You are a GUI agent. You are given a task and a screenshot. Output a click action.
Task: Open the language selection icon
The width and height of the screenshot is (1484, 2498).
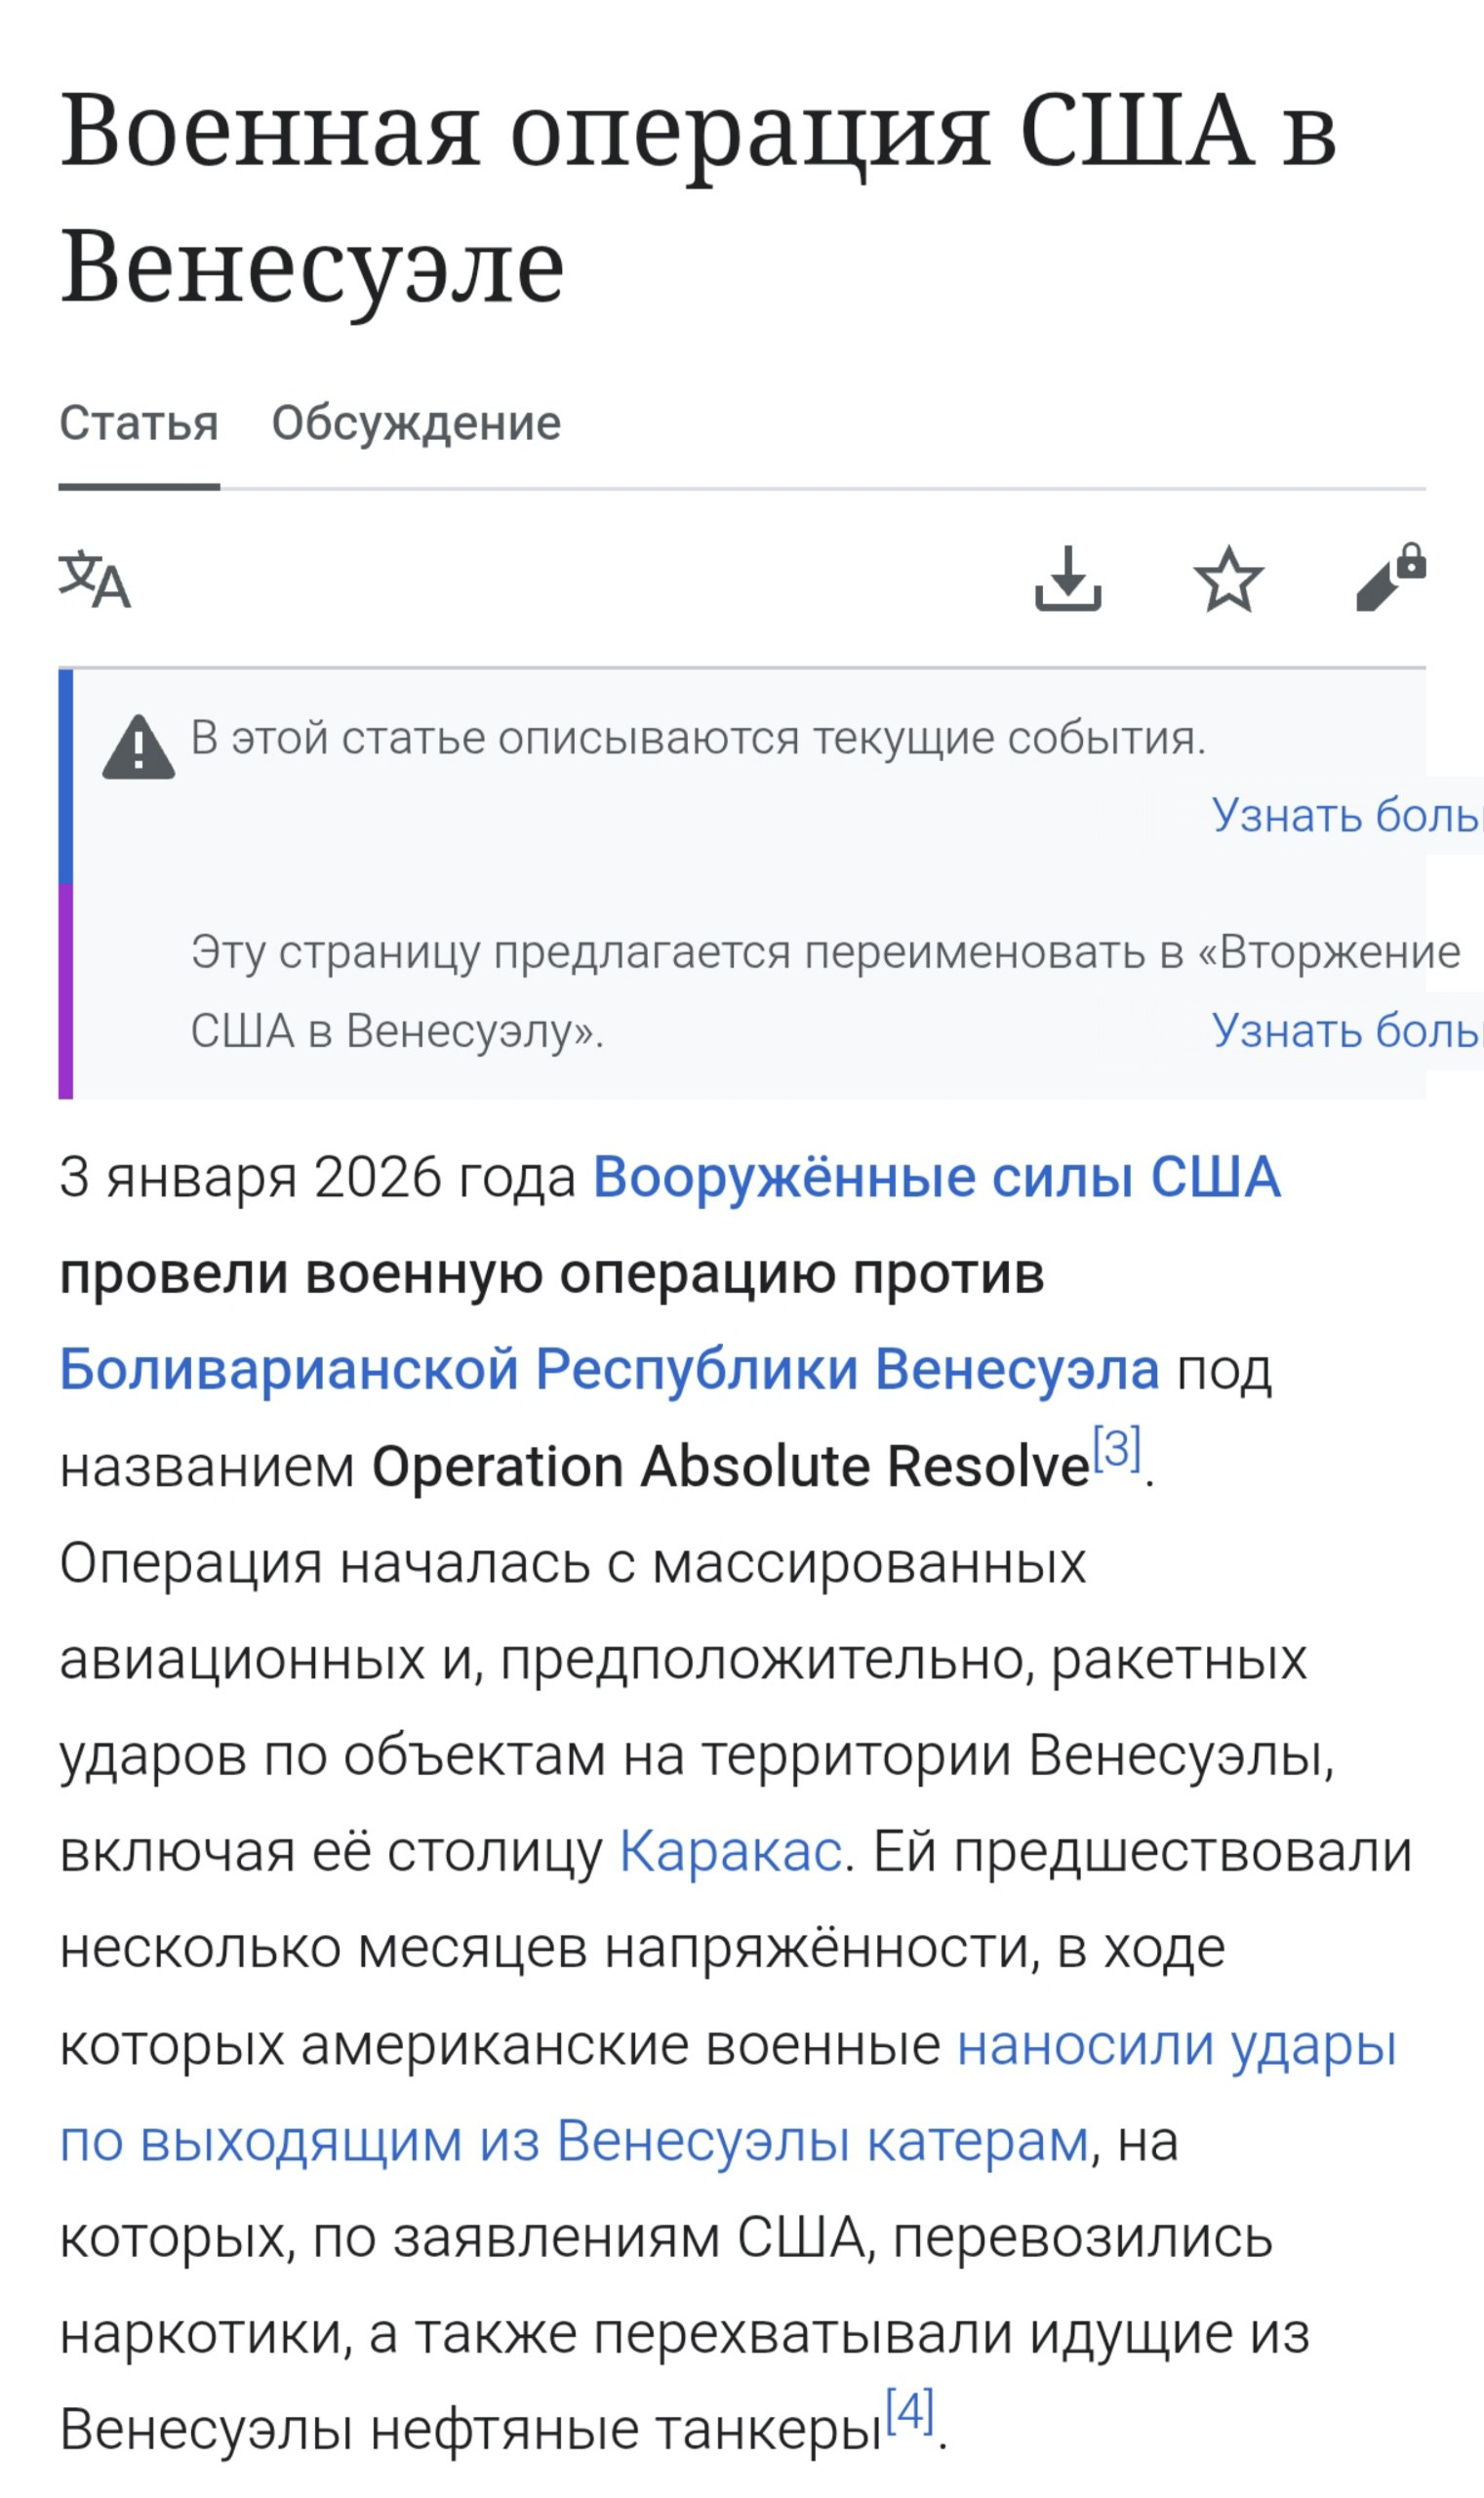point(94,579)
